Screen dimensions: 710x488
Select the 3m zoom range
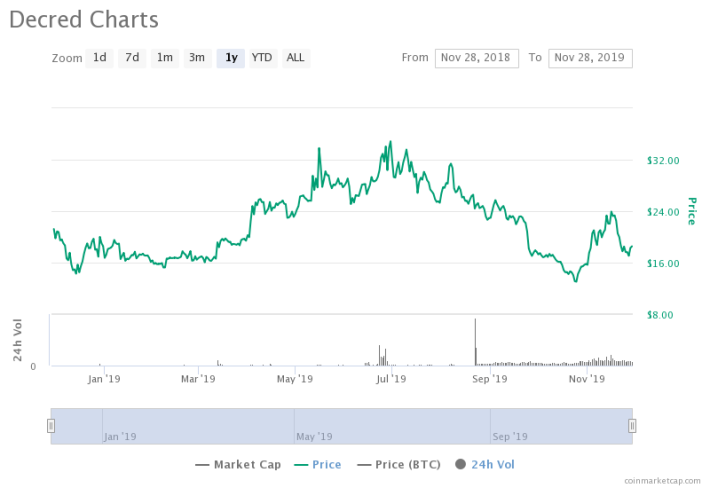pyautogui.click(x=197, y=58)
